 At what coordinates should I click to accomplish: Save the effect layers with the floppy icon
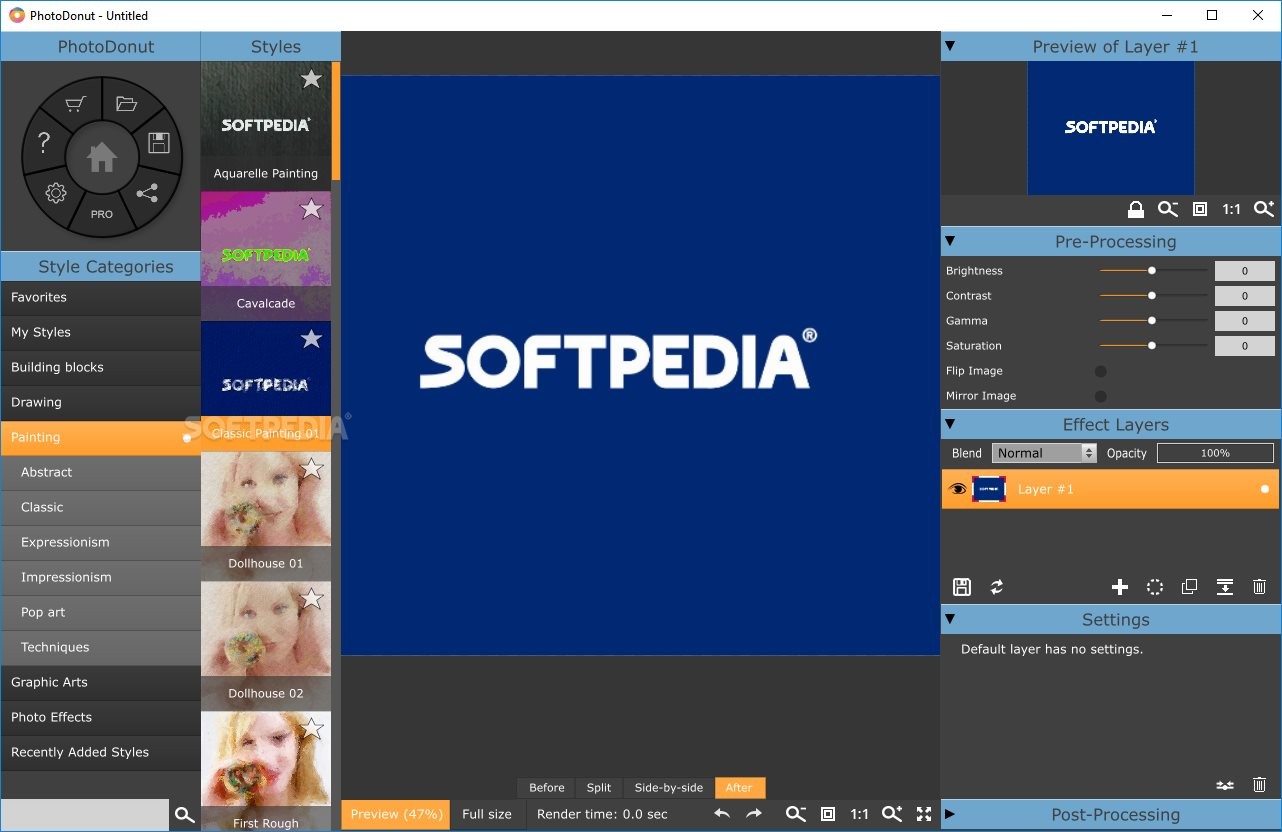(x=961, y=587)
